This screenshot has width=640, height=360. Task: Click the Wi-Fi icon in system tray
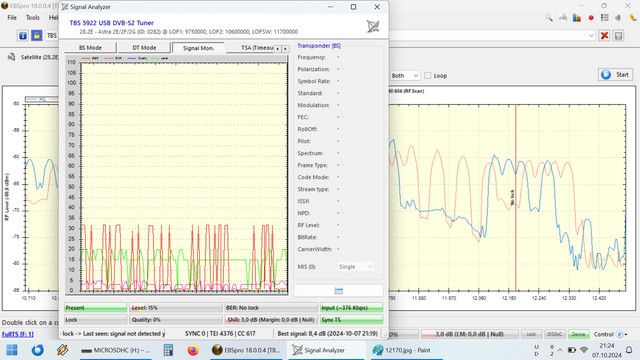point(584,350)
